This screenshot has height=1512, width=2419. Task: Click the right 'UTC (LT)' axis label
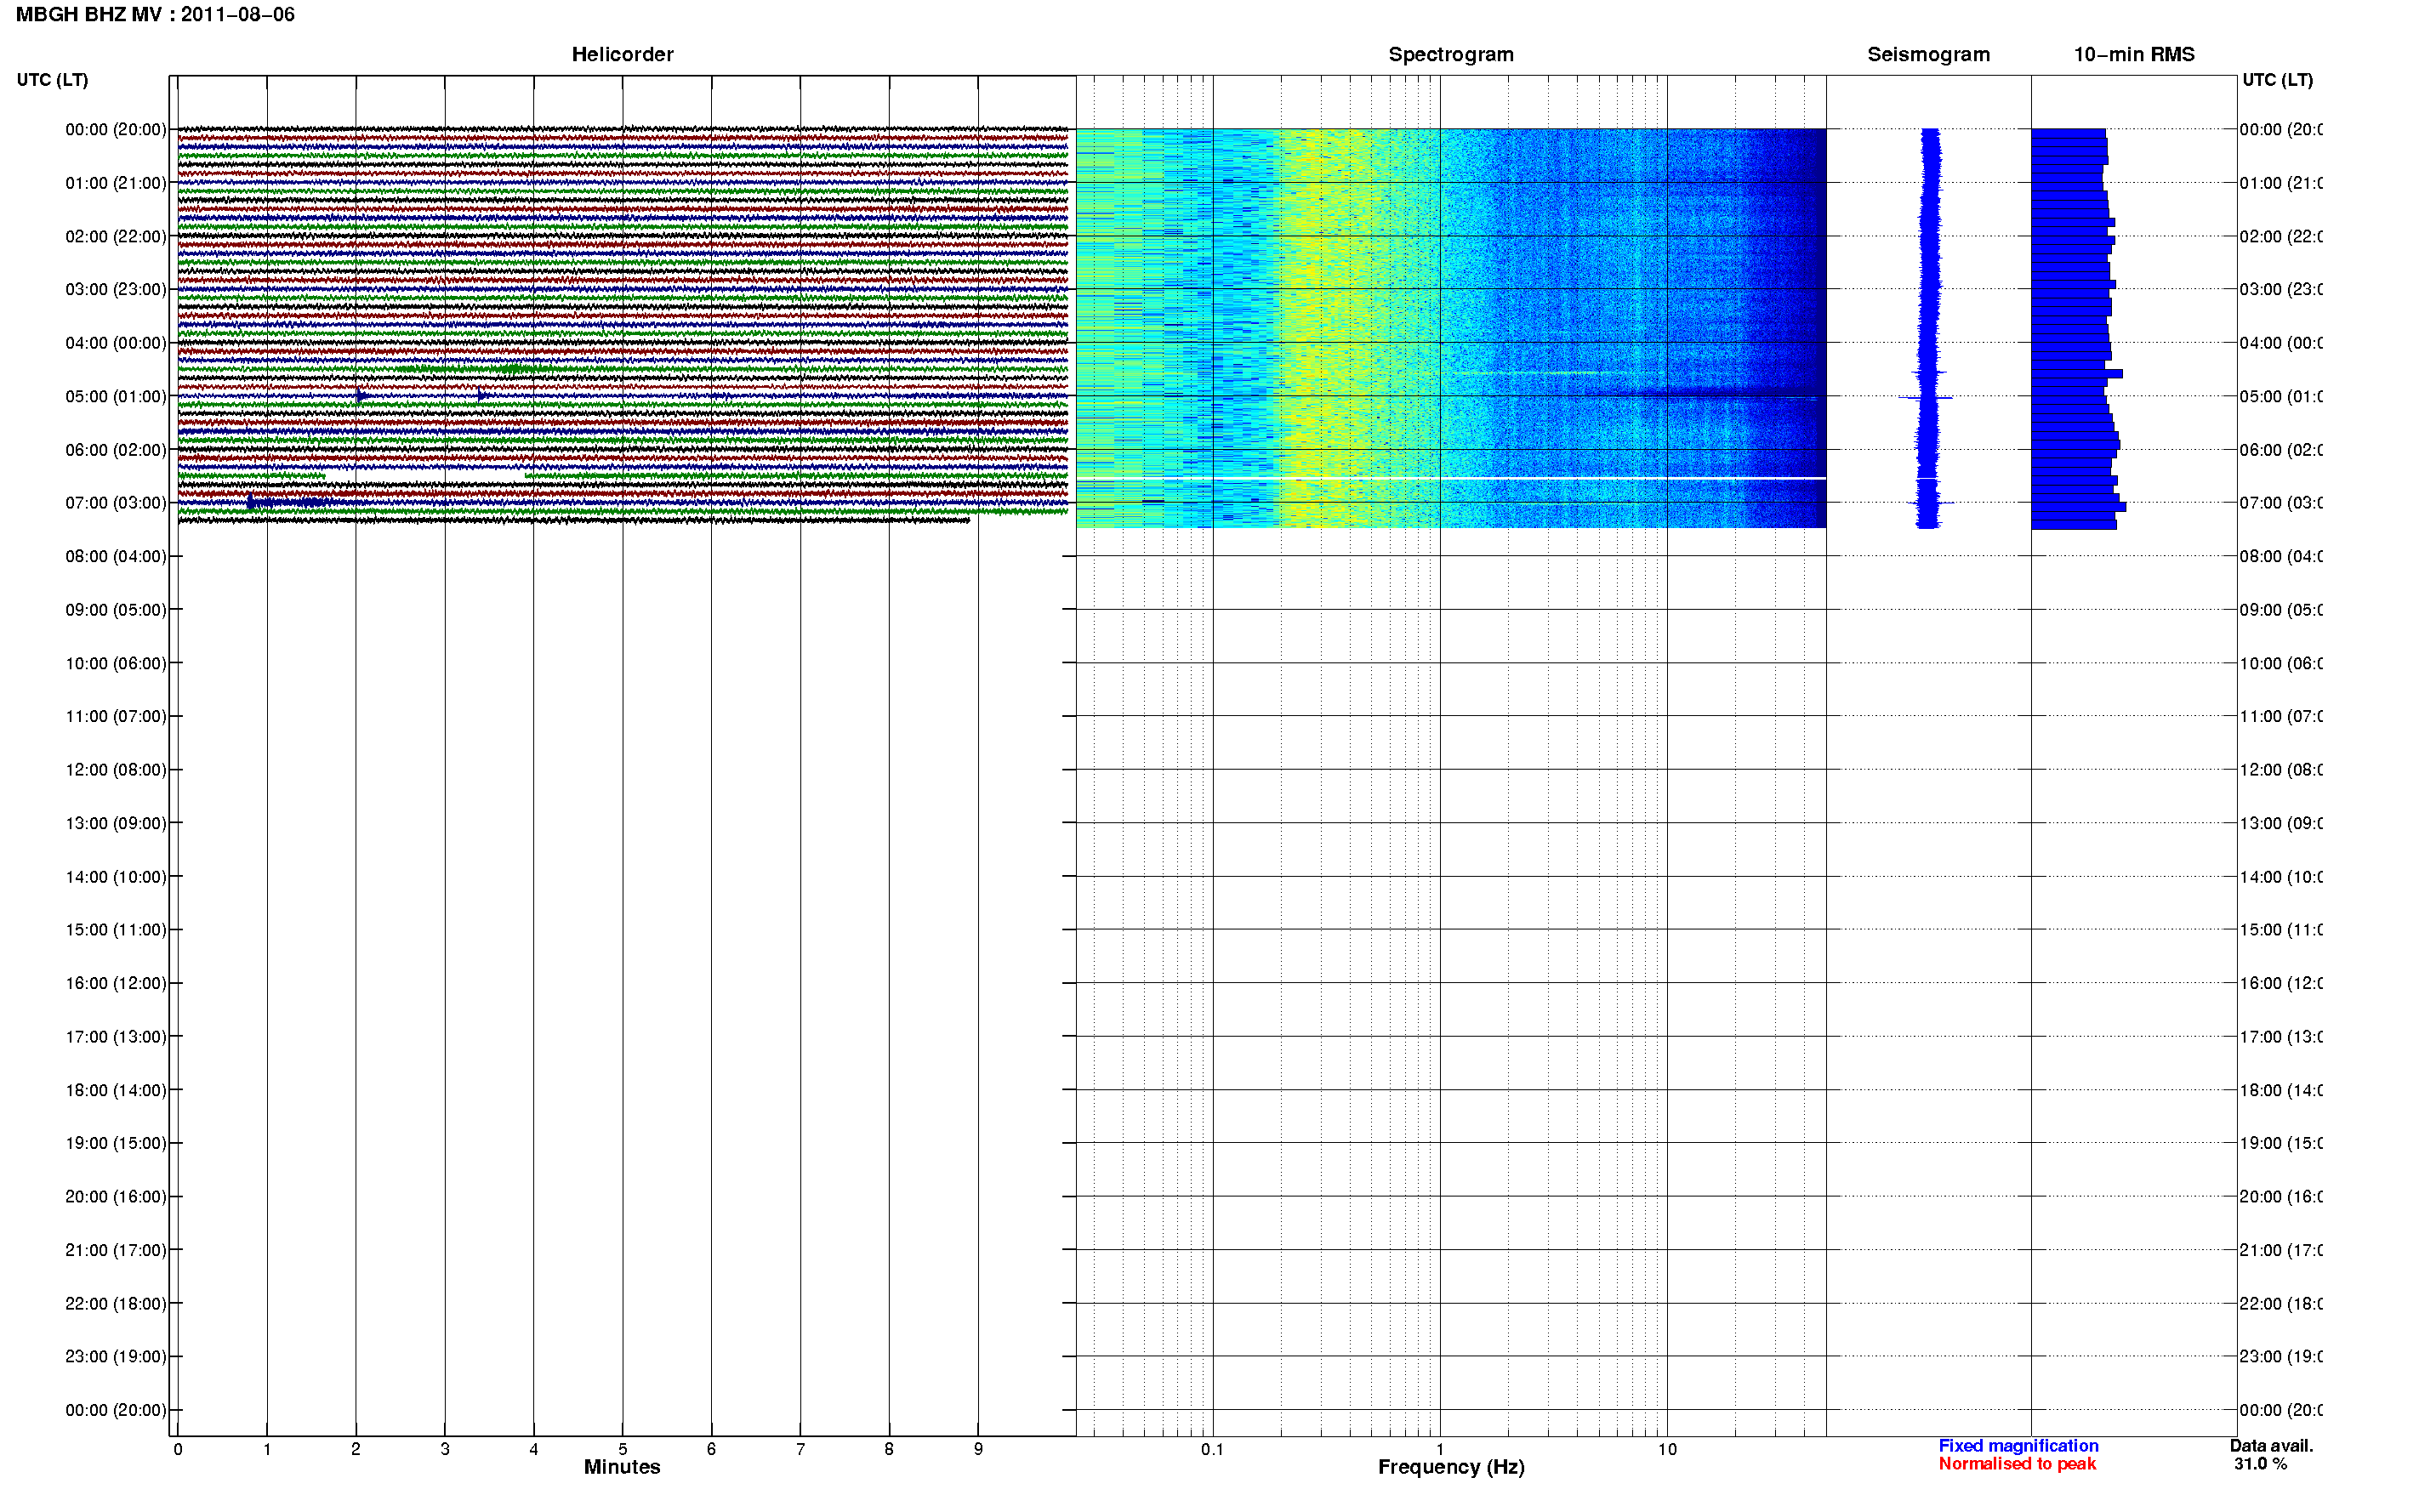[2277, 80]
